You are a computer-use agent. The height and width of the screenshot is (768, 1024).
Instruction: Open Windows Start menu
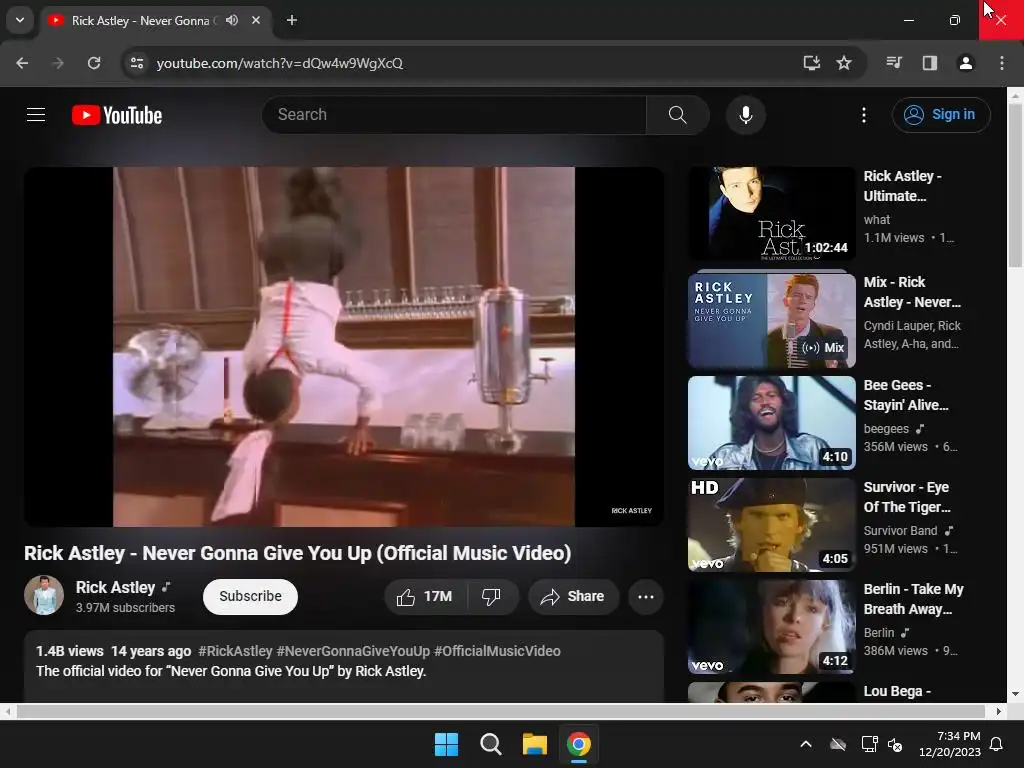[446, 744]
